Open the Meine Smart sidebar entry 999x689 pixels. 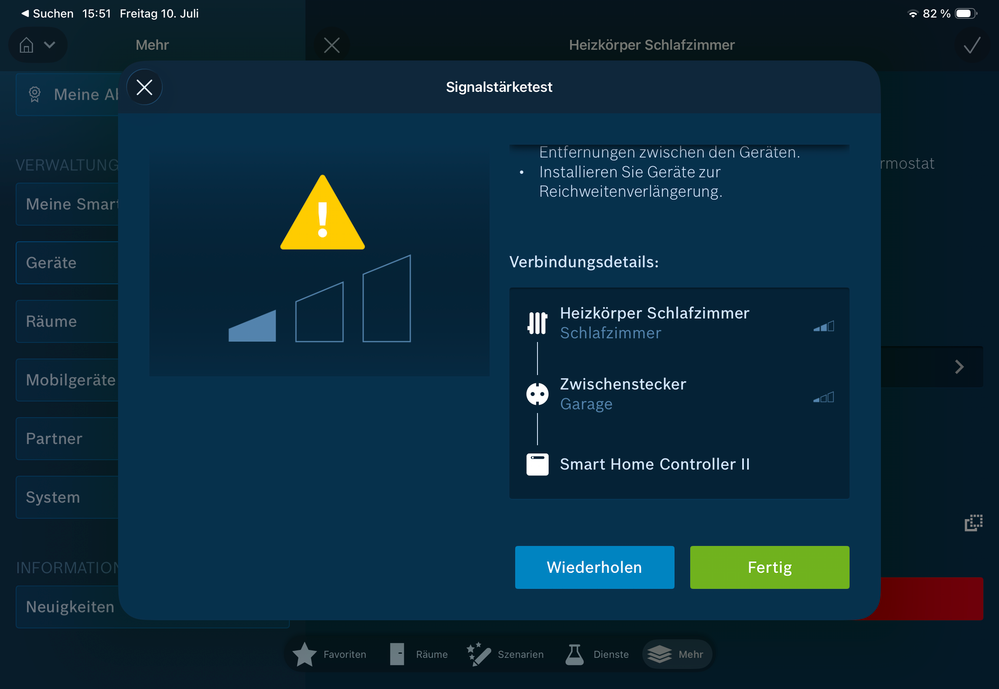click(x=67, y=204)
